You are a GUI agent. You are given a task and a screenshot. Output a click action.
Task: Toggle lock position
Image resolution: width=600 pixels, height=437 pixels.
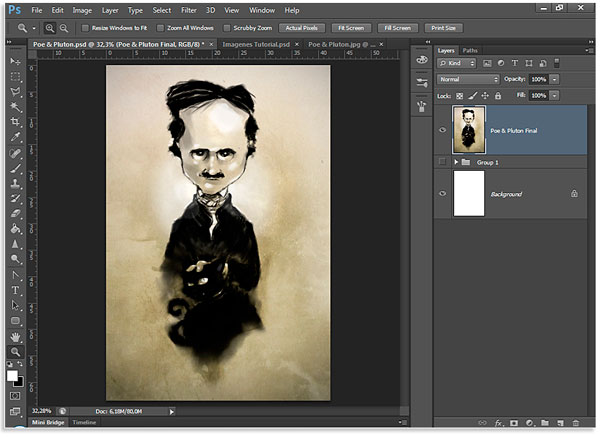485,96
